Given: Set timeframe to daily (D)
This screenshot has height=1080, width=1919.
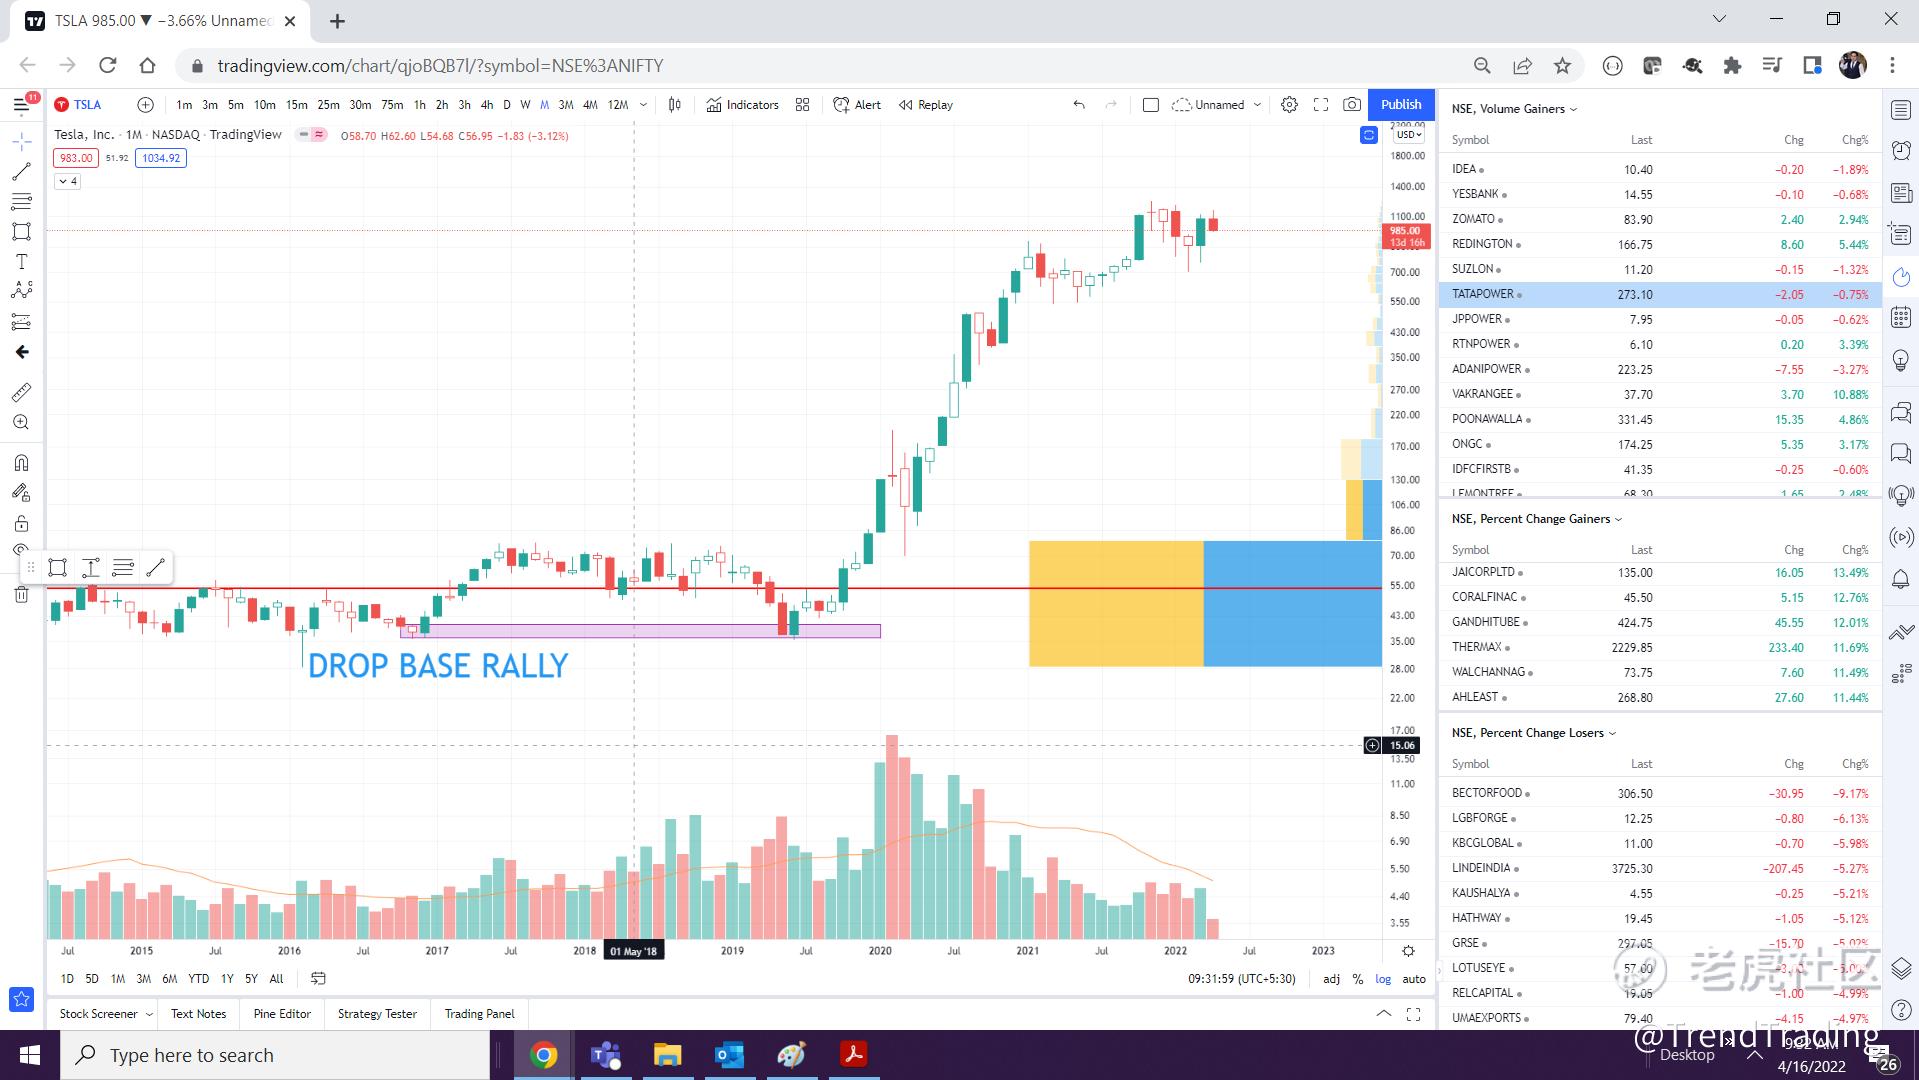Looking at the screenshot, I should point(507,105).
